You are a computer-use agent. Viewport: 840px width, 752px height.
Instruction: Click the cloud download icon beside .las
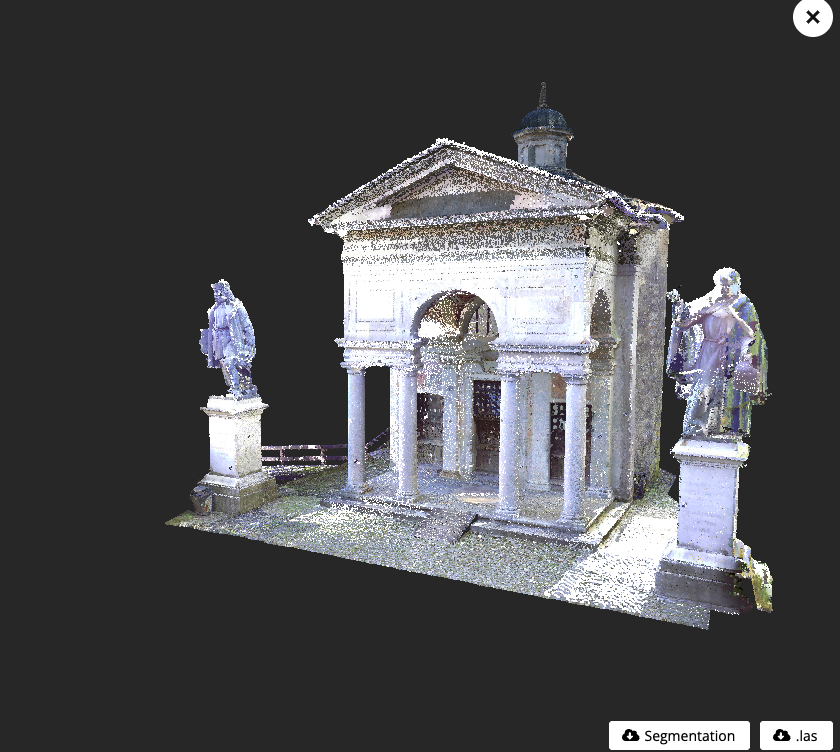coord(781,735)
